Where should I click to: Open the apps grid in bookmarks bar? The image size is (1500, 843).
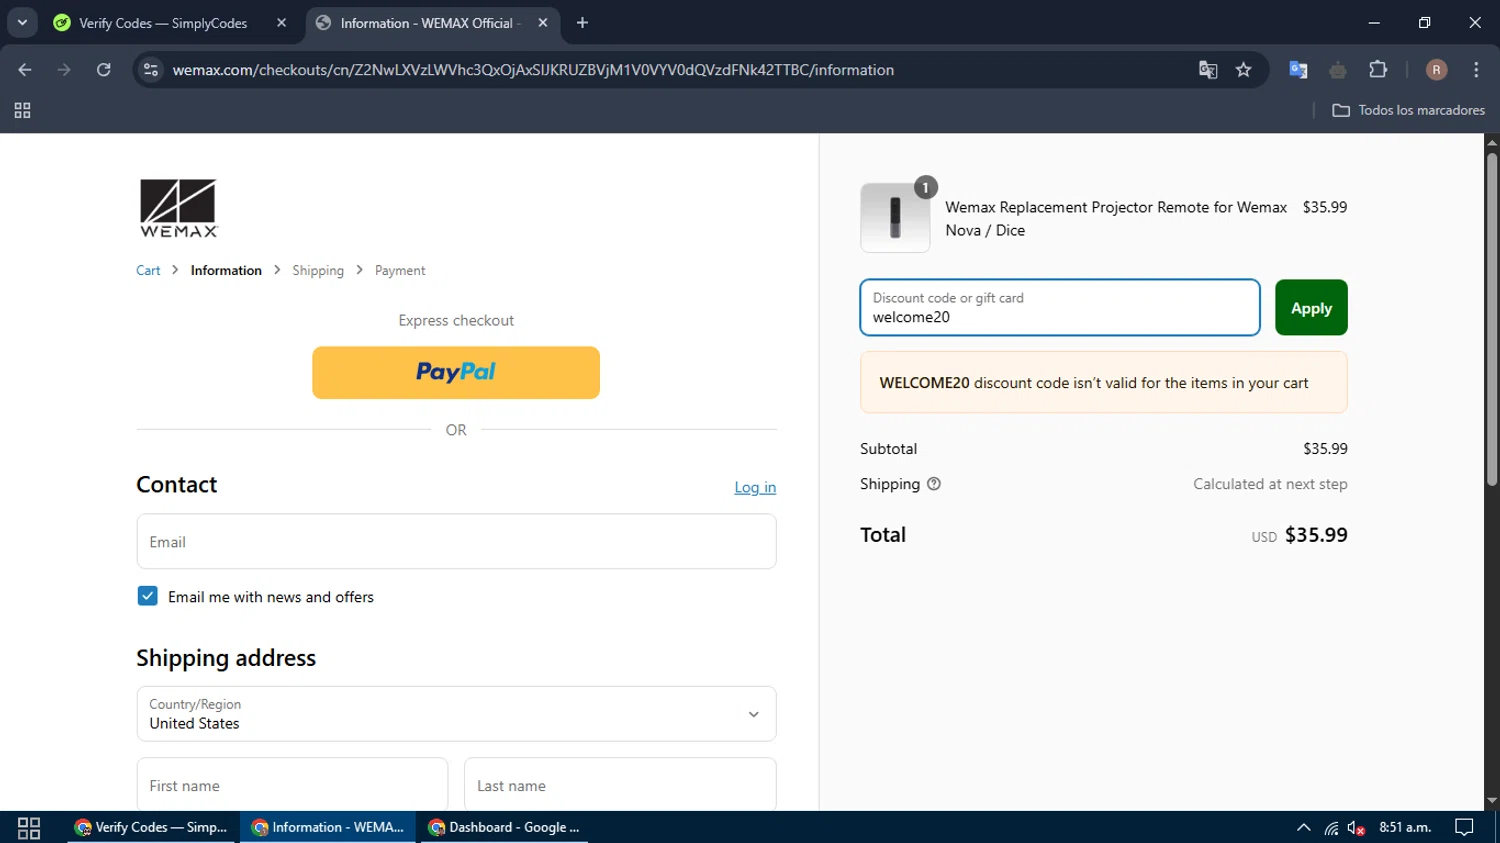click(22, 110)
